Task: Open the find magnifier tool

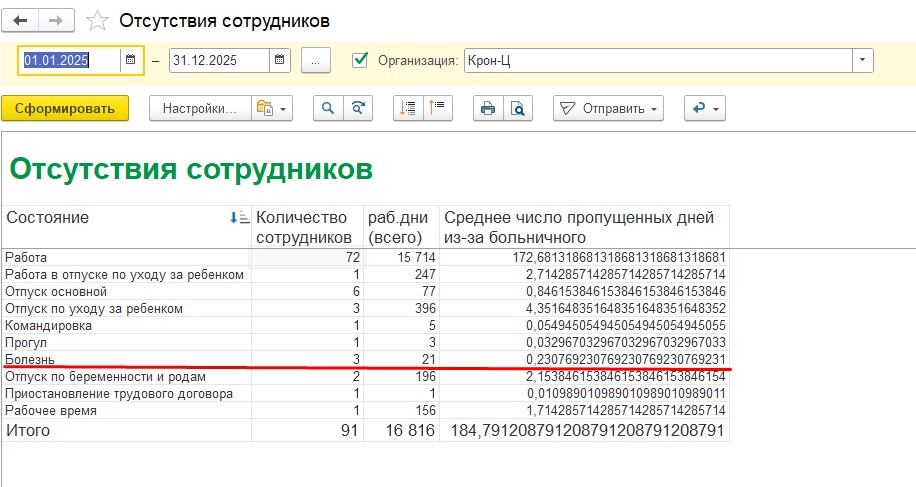Action: coord(328,109)
